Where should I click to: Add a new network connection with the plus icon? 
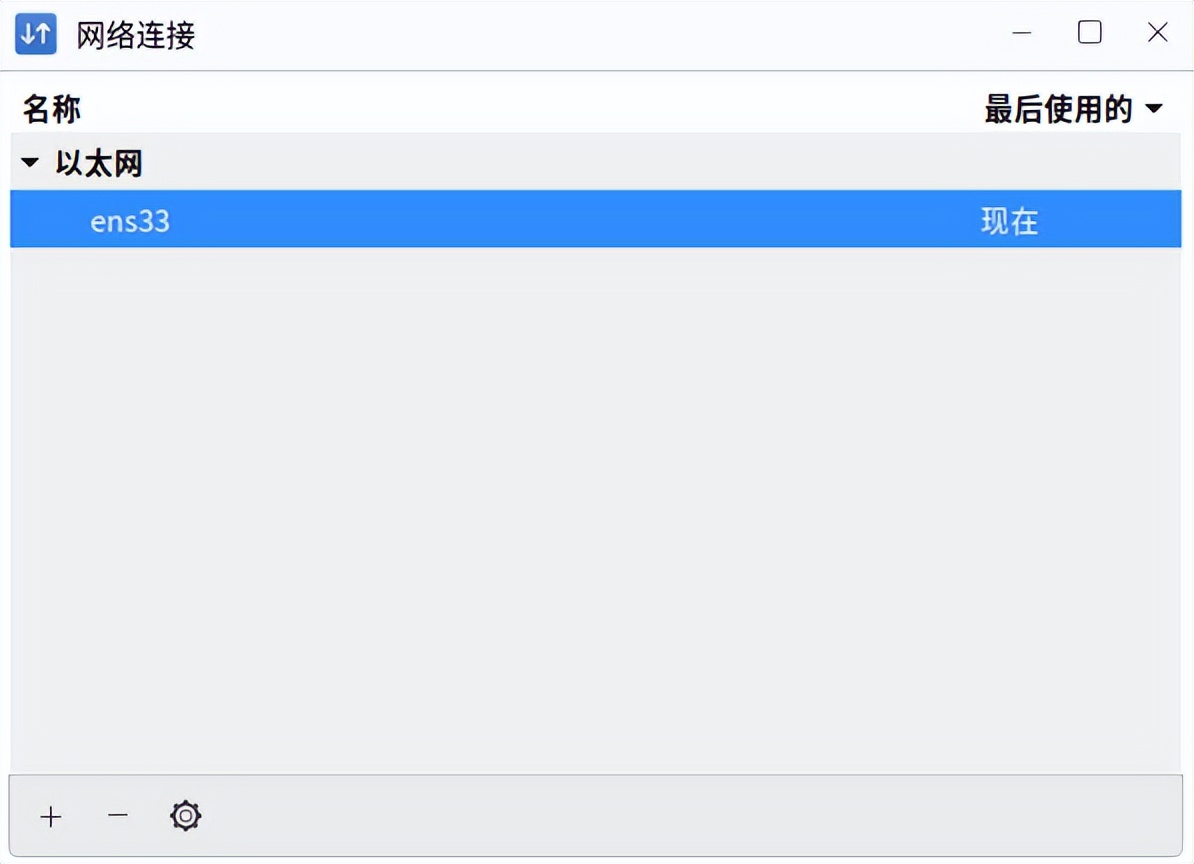click(50, 816)
